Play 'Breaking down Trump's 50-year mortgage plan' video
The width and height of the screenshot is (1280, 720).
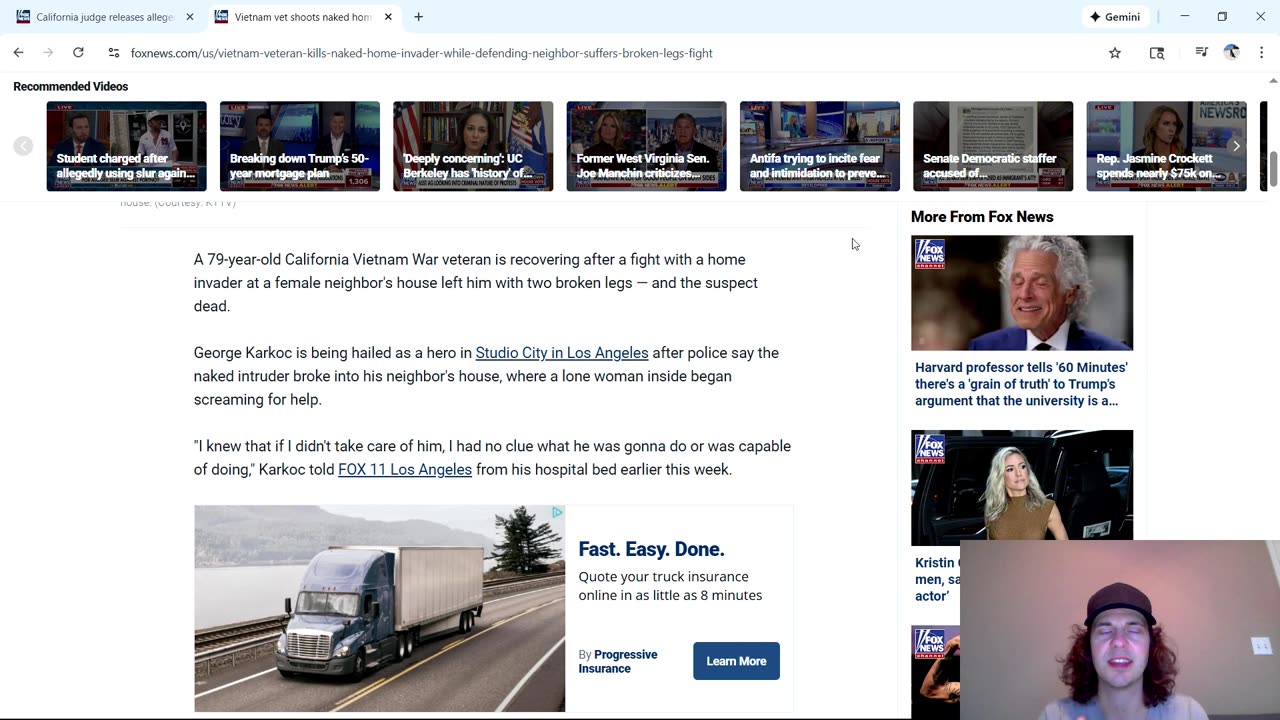299,146
